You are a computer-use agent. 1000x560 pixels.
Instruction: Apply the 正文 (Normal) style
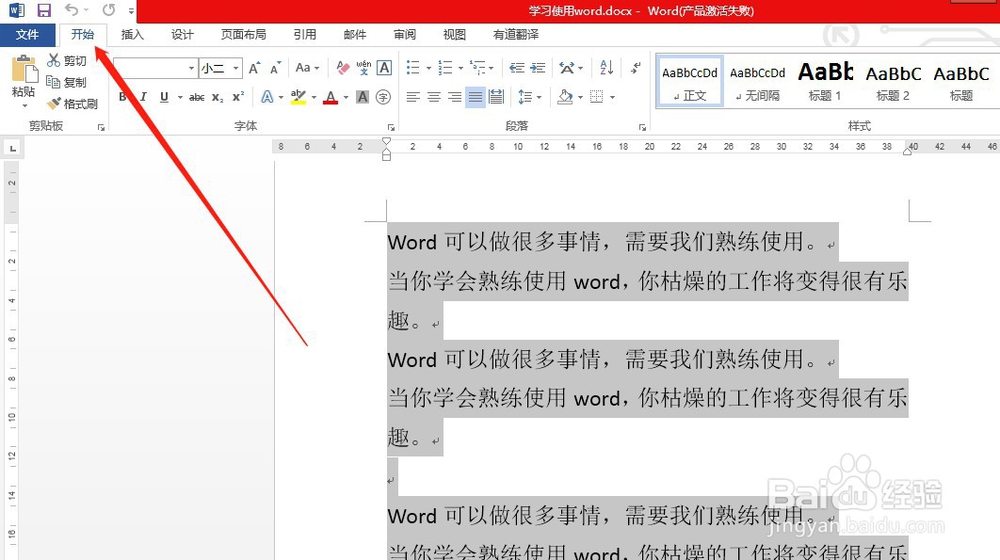pos(689,82)
